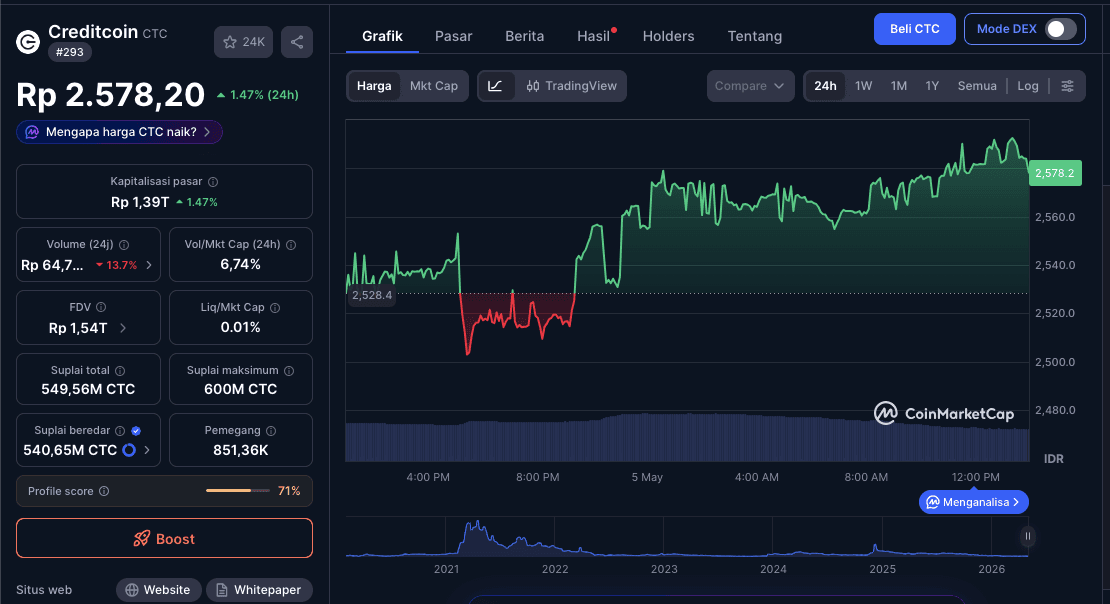Screen dimensions: 1110x604
Task: Click info icon next to Suplai beredar
Action: (x=120, y=431)
